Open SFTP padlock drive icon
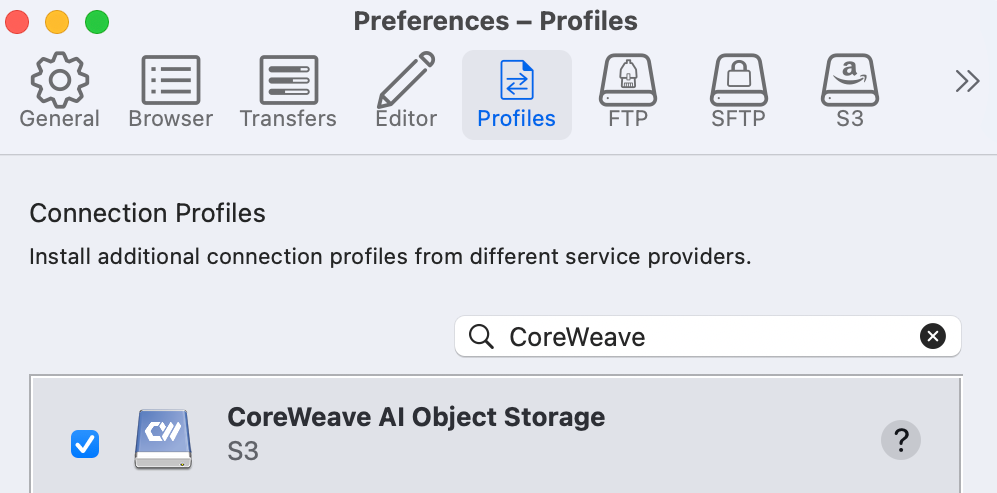This screenshot has width=997, height=493. pos(738,80)
